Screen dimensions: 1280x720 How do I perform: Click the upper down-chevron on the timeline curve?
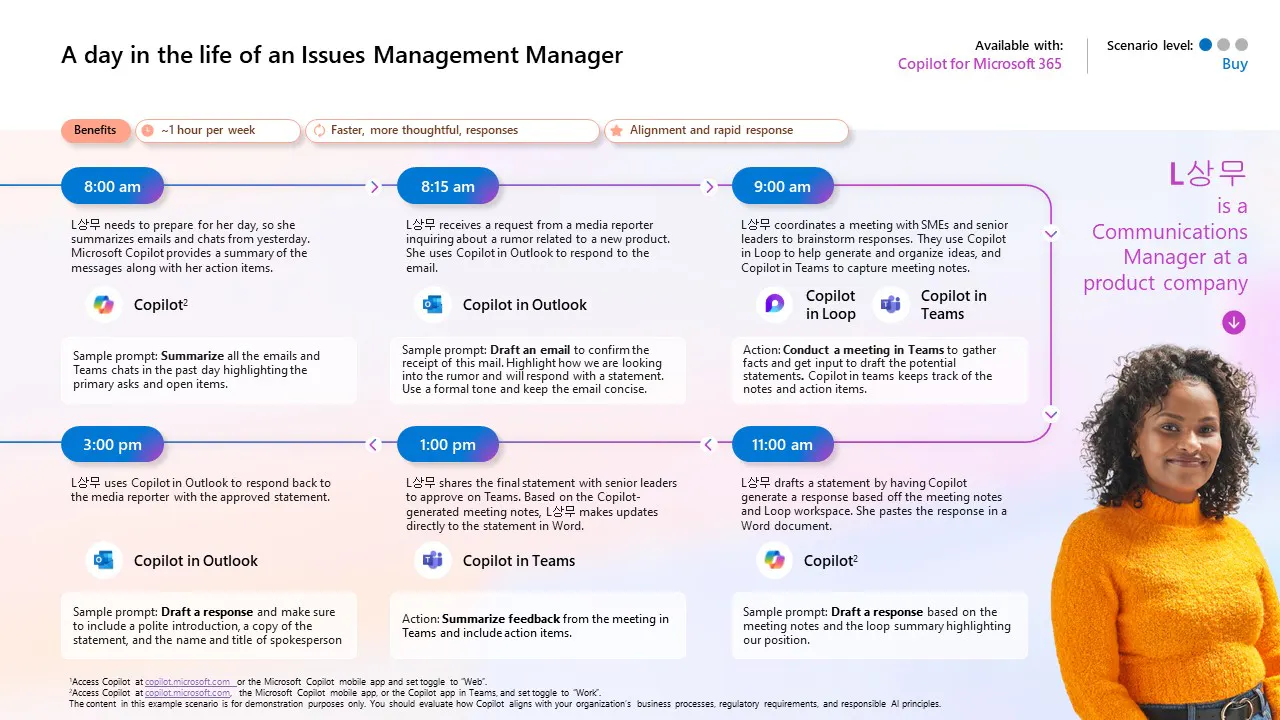pyautogui.click(x=1050, y=234)
